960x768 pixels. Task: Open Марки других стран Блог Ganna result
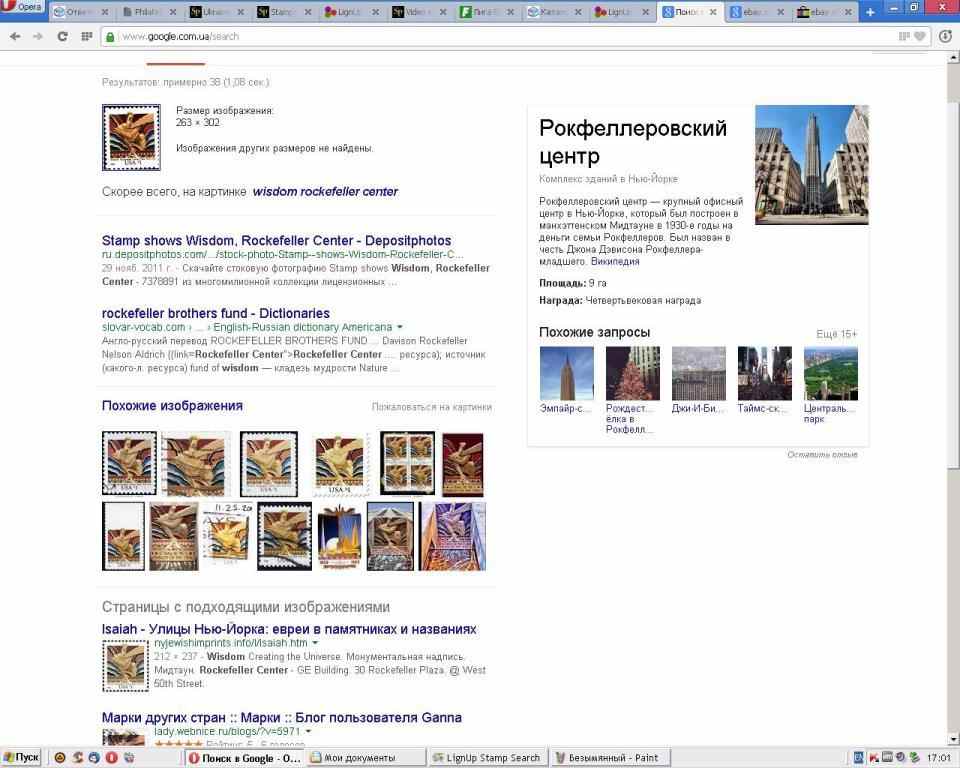[282, 717]
